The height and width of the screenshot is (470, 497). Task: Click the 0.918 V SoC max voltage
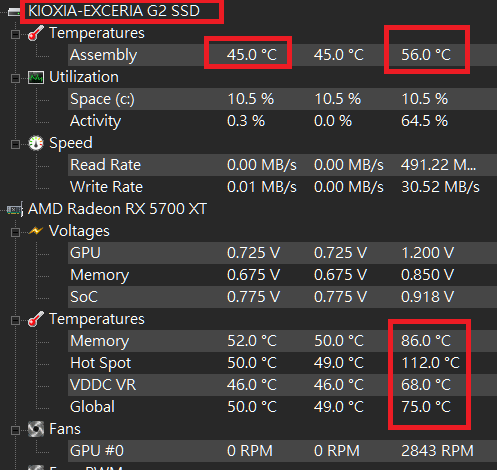coord(427,297)
